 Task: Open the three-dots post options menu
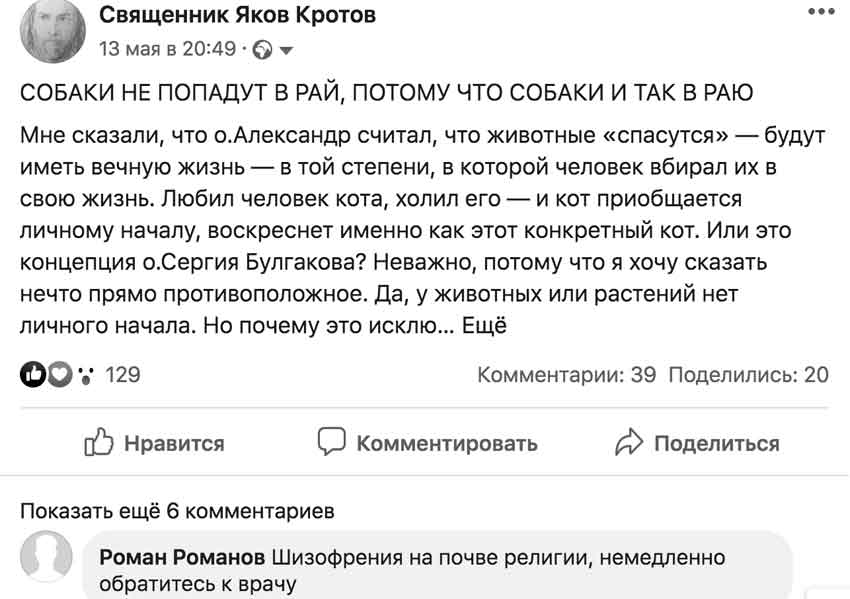click(x=821, y=11)
